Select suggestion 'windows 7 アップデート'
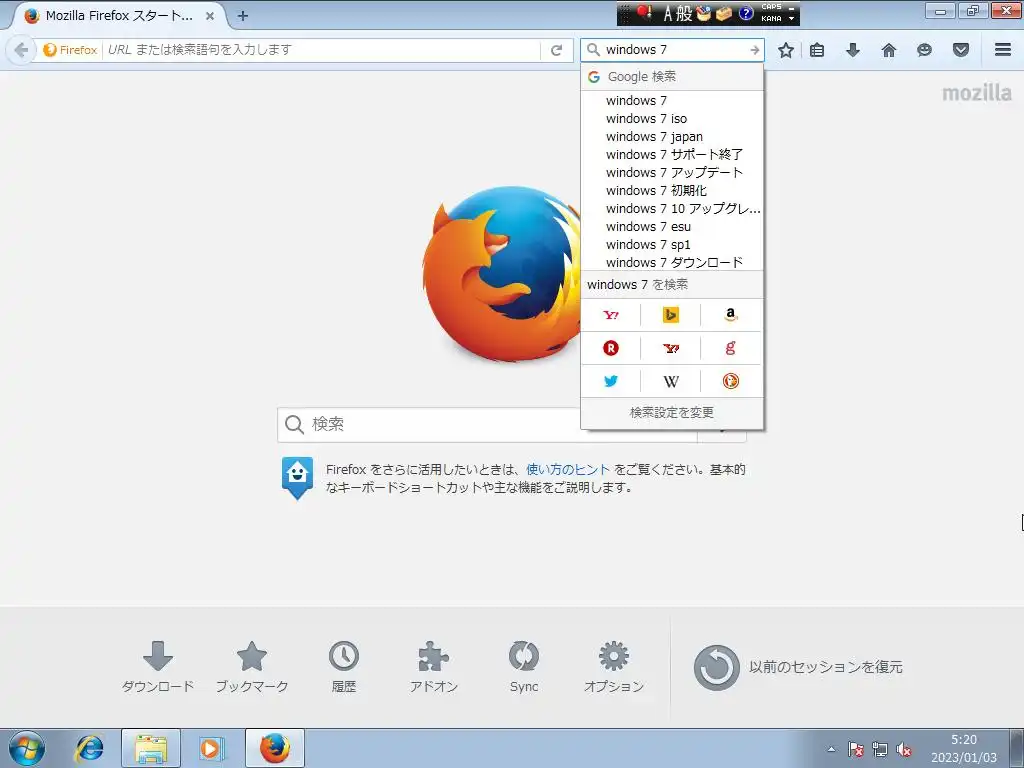 (672, 172)
